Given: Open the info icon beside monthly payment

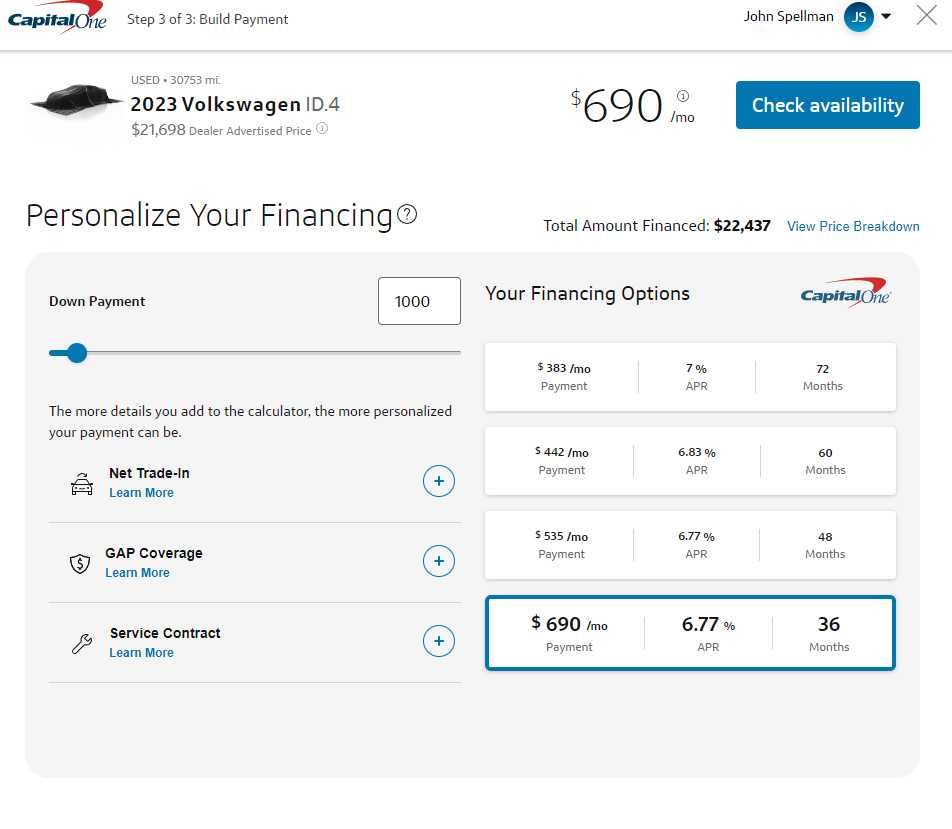Looking at the screenshot, I should pyautogui.click(x=683, y=96).
